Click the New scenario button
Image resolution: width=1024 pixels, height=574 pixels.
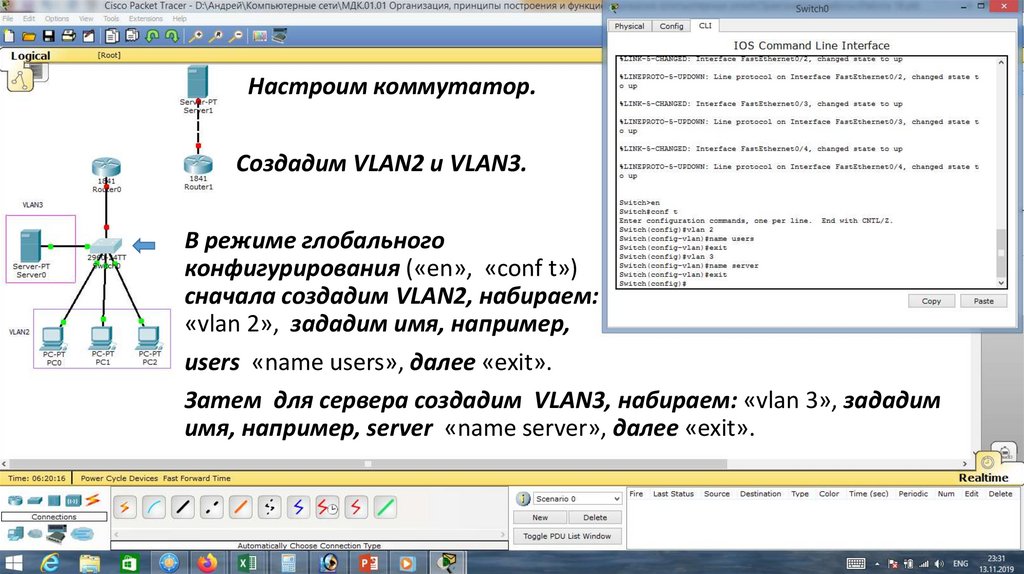click(540, 517)
